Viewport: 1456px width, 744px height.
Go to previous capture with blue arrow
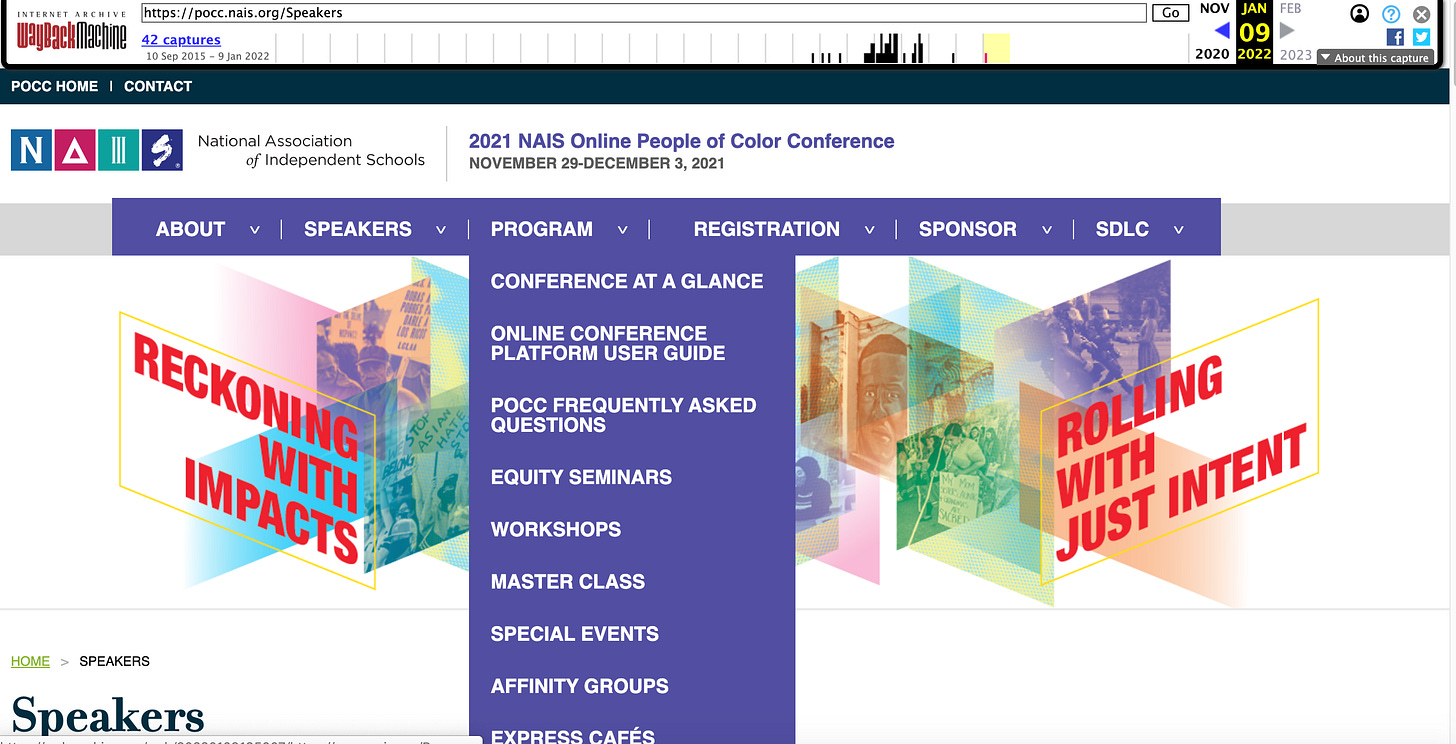pyautogui.click(x=1221, y=31)
